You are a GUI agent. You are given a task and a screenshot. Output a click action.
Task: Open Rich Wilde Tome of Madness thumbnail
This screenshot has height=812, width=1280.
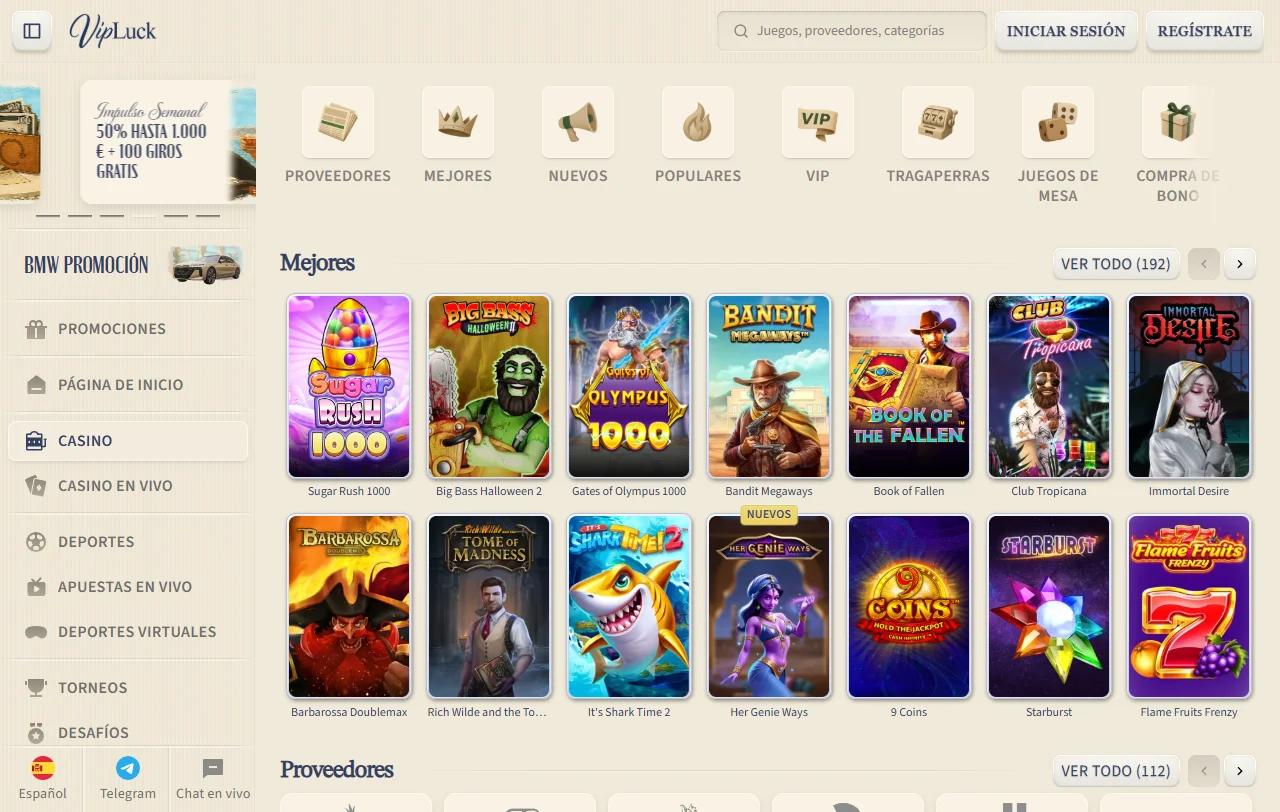(x=489, y=606)
